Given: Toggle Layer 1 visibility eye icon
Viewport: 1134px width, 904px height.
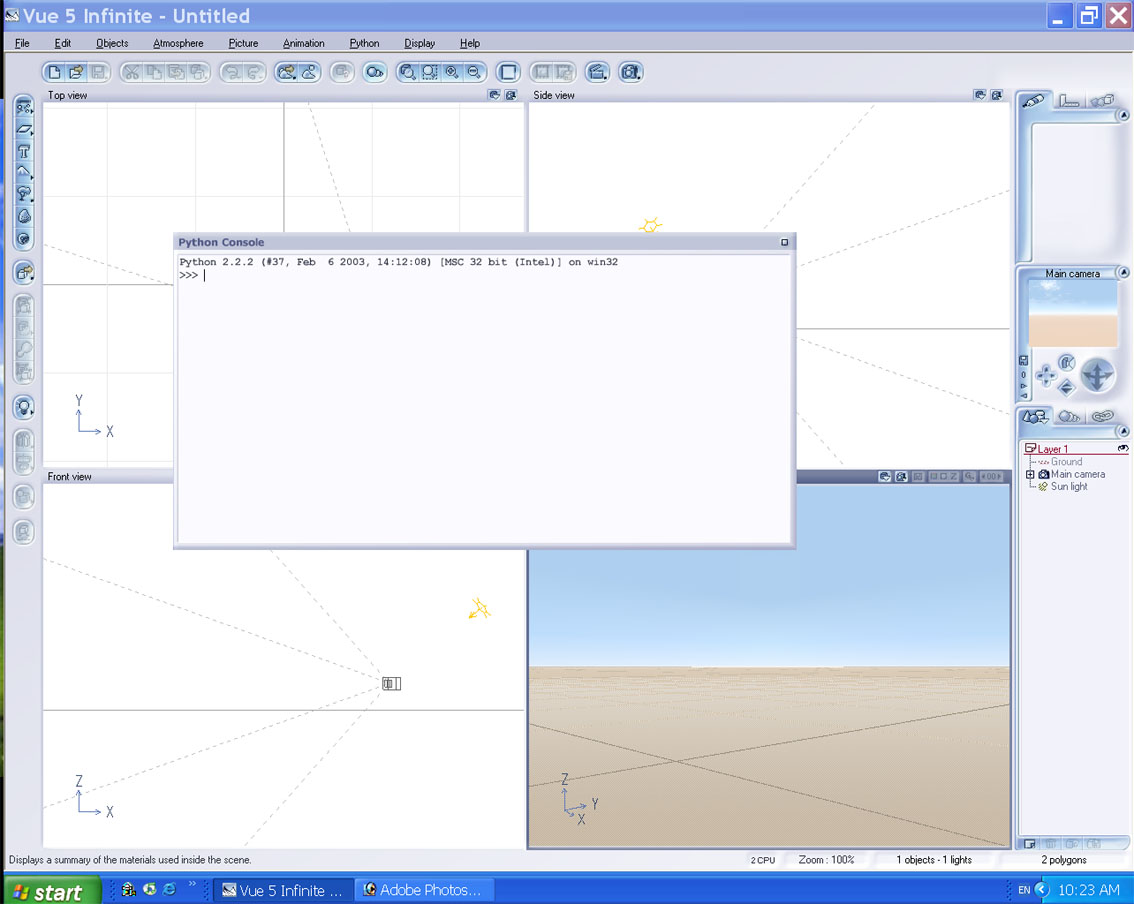Looking at the screenshot, I should click(1122, 449).
